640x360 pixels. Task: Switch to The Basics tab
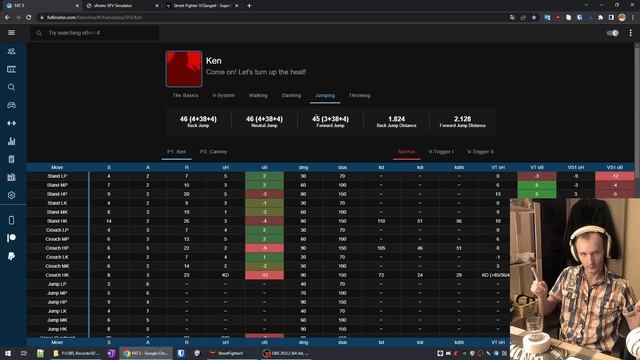tap(185, 96)
